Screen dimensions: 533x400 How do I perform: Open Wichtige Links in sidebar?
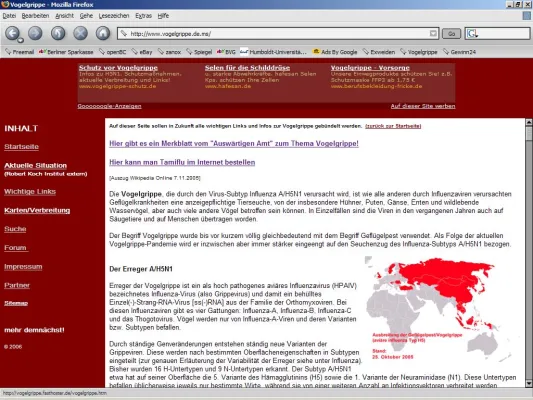pyautogui.click(x=30, y=192)
